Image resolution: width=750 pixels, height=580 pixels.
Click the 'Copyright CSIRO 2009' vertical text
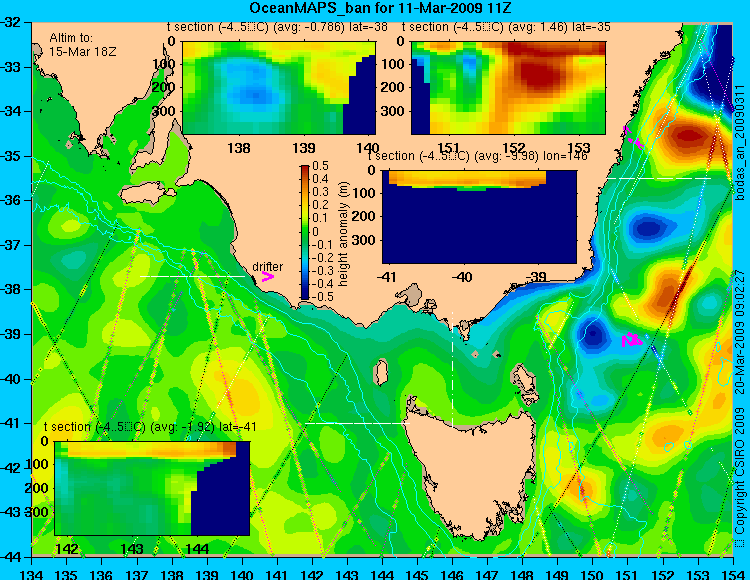tap(740, 471)
